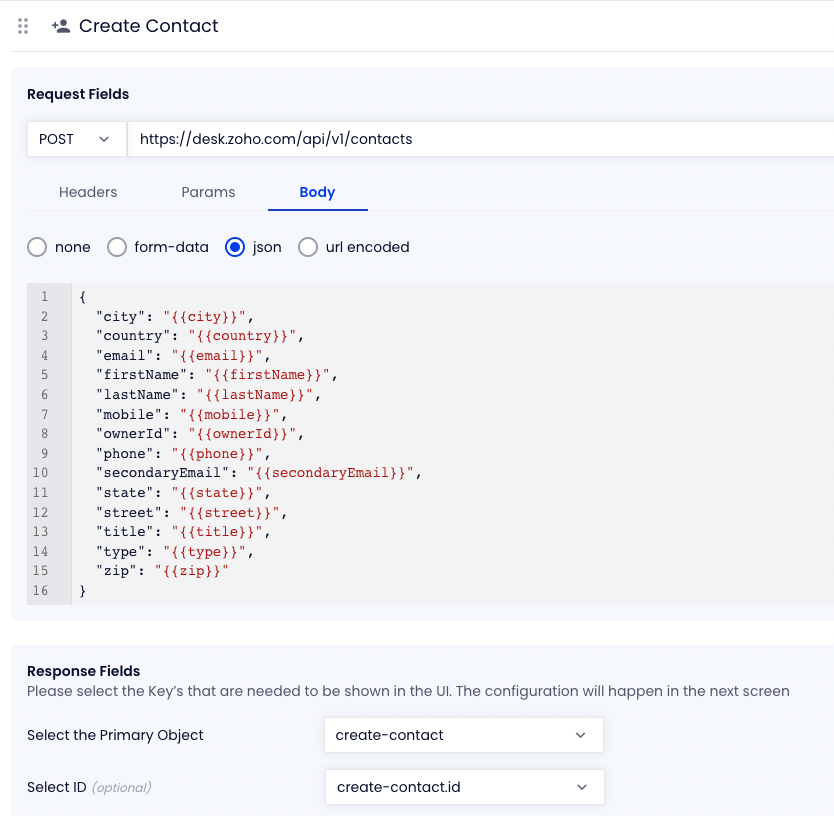Open the Body tab
This screenshot has width=834, height=816.
[x=318, y=192]
